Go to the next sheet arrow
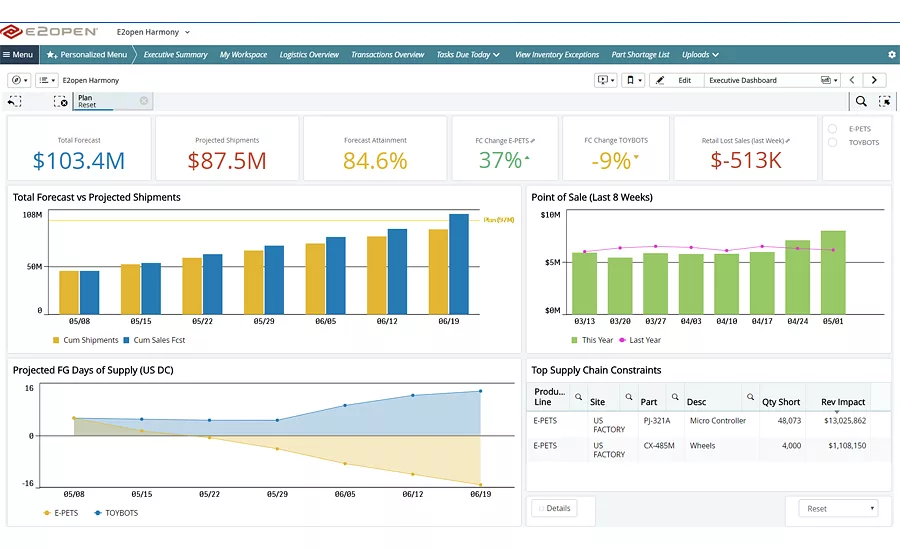 tap(874, 80)
